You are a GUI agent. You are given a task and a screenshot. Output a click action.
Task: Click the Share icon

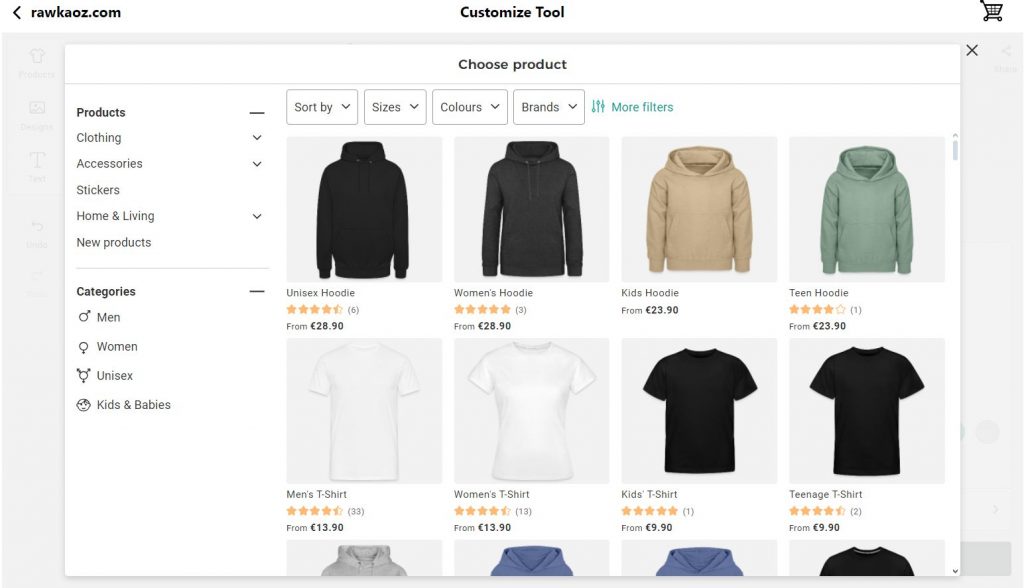click(x=1004, y=56)
